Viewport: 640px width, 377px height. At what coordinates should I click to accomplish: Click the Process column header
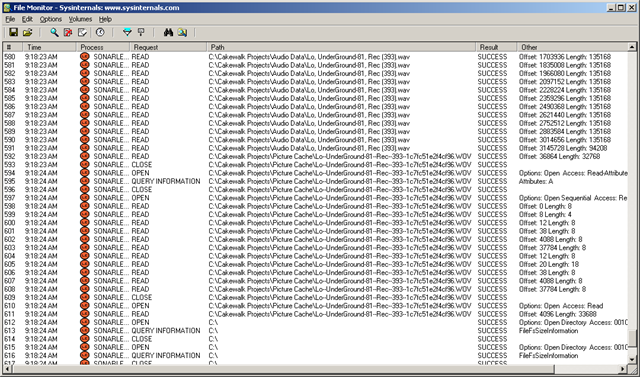103,47
